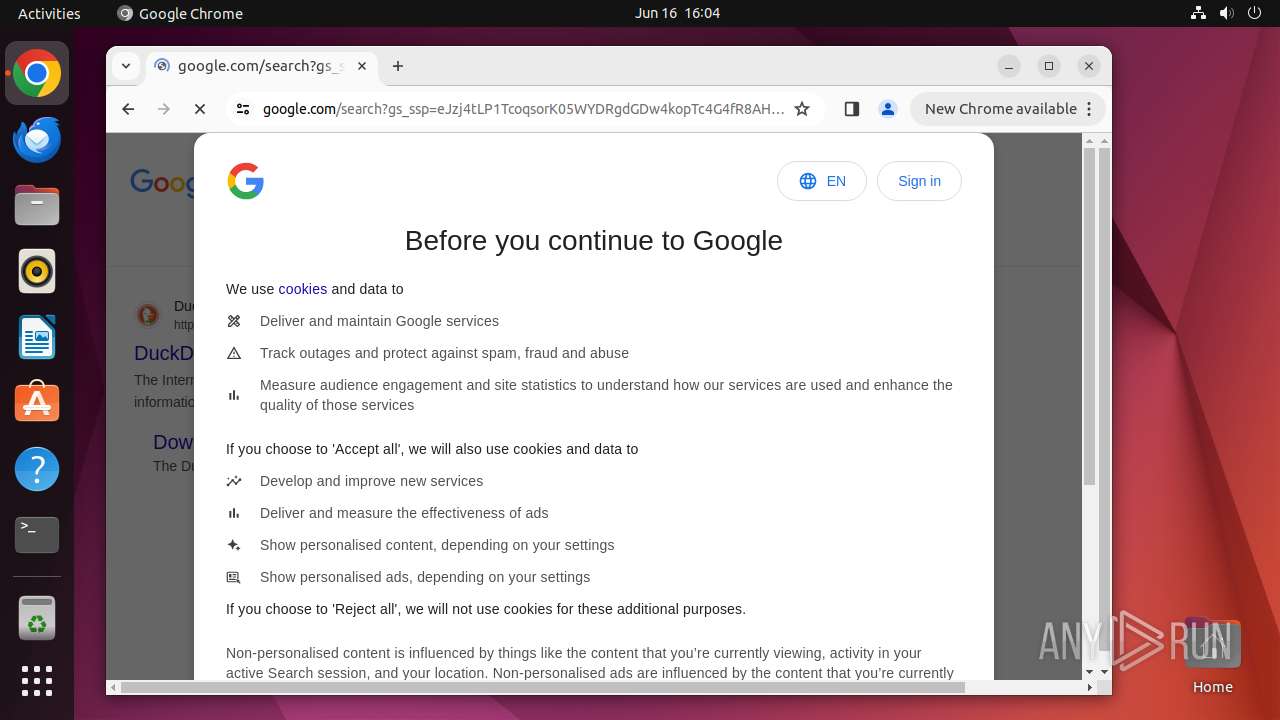Launch LibreOffice Writer from the dock

pyautogui.click(x=37, y=338)
